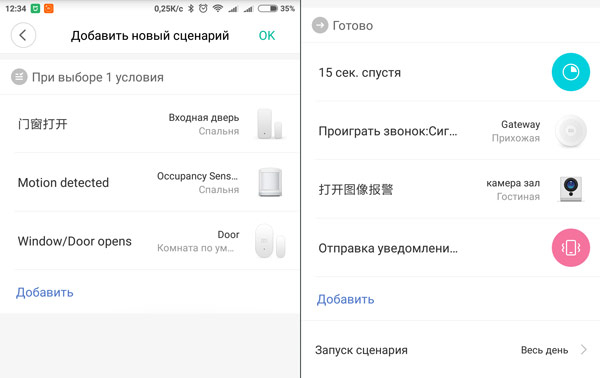Tap the Гостиная room label

[518, 196]
